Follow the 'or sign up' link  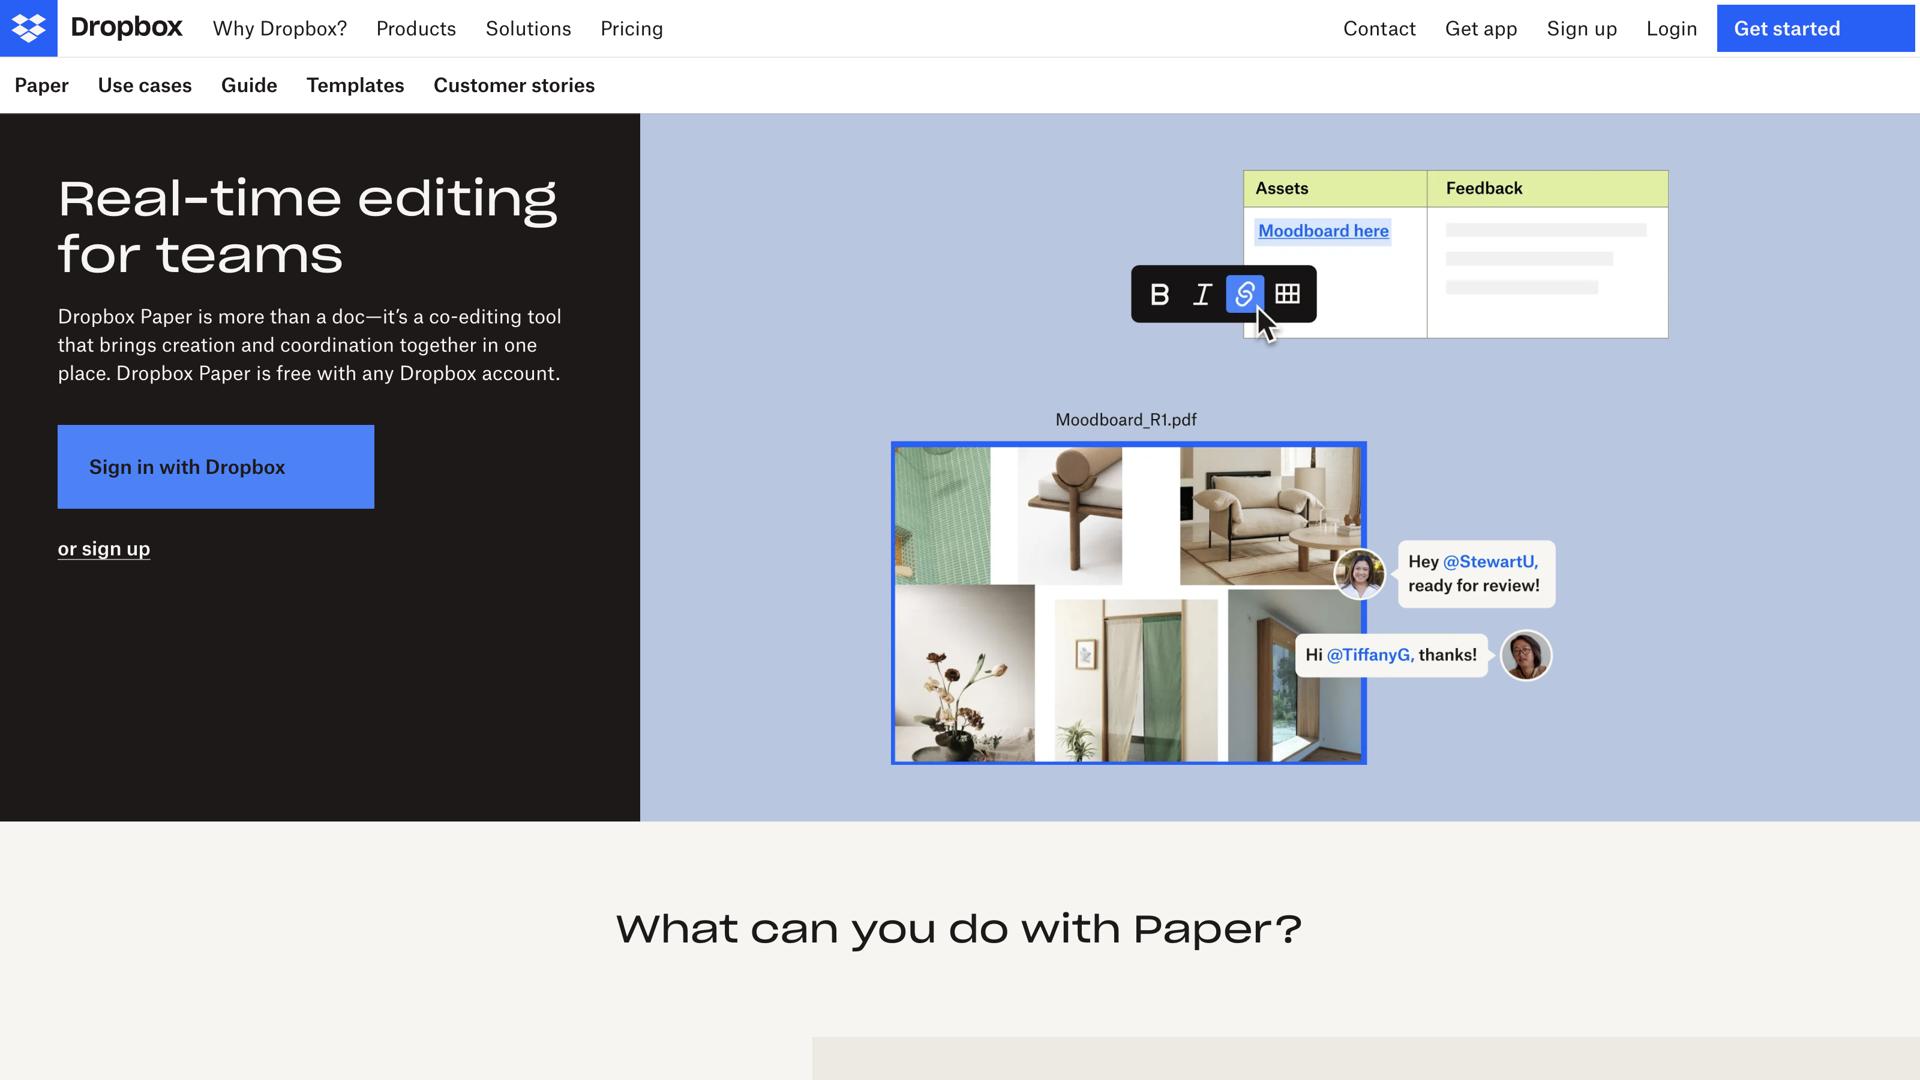tap(103, 548)
